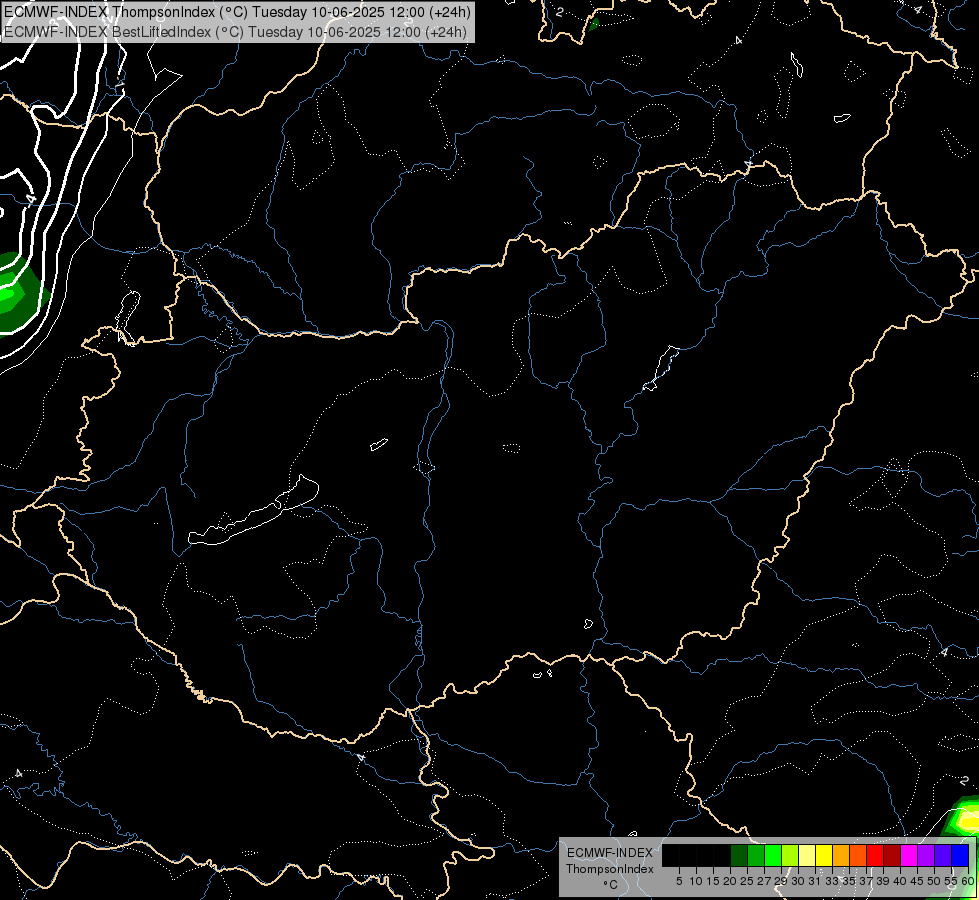
Task: Select the blue 55–60 legend swatch
Action: click(x=960, y=856)
